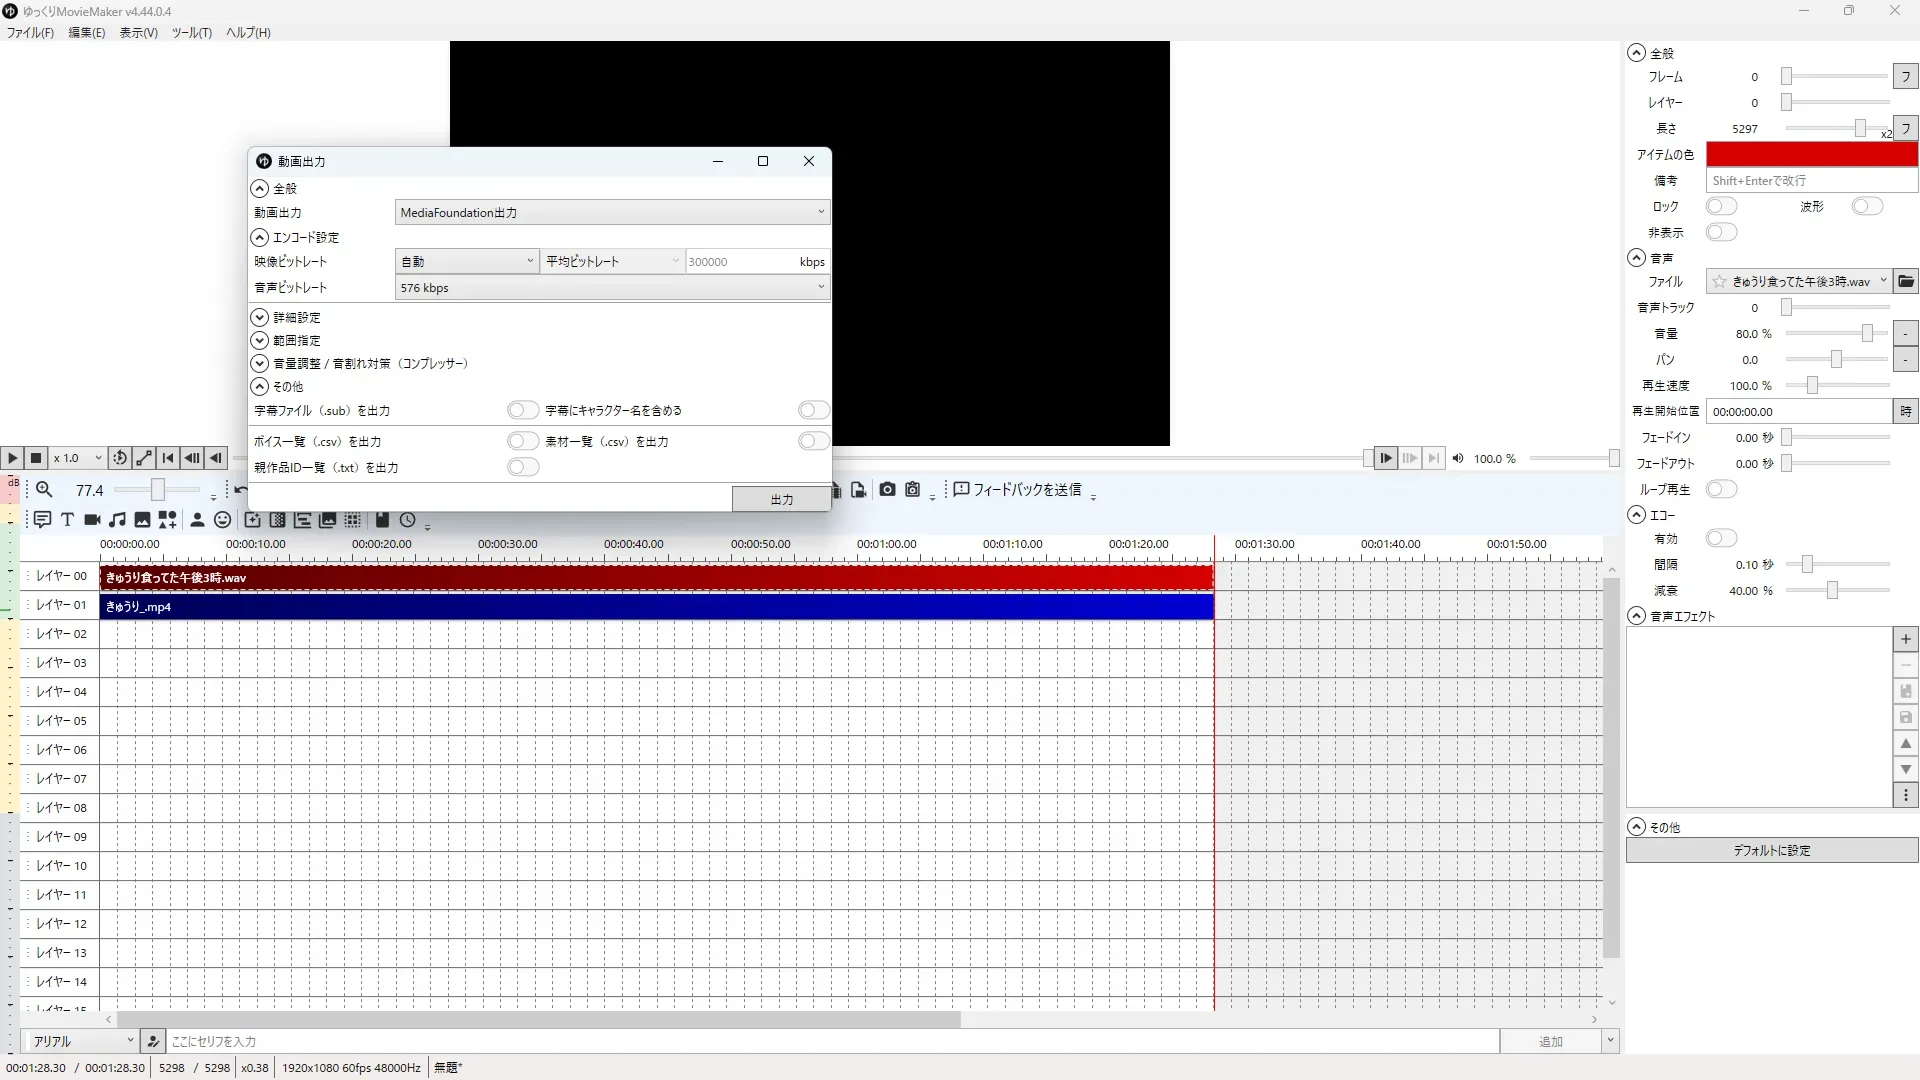Click the デフォルトに設定 button
The height and width of the screenshot is (1080, 1920).
click(1771, 851)
